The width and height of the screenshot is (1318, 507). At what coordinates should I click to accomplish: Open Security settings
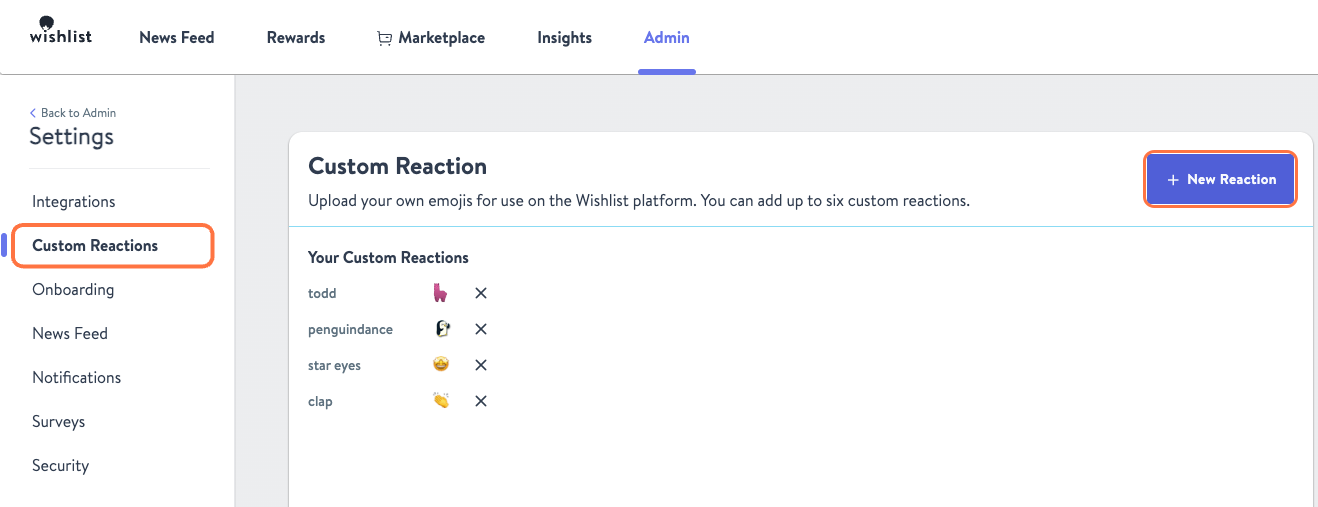61,465
